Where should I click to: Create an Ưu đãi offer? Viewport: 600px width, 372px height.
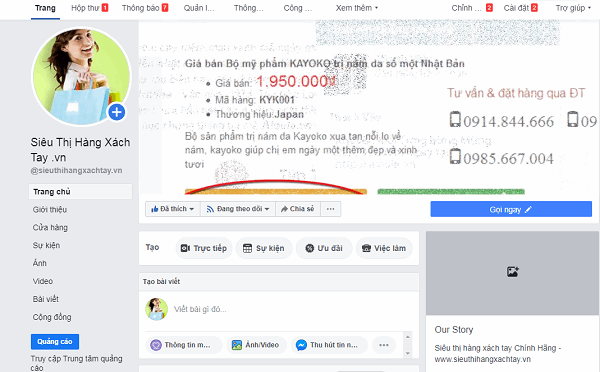324,248
